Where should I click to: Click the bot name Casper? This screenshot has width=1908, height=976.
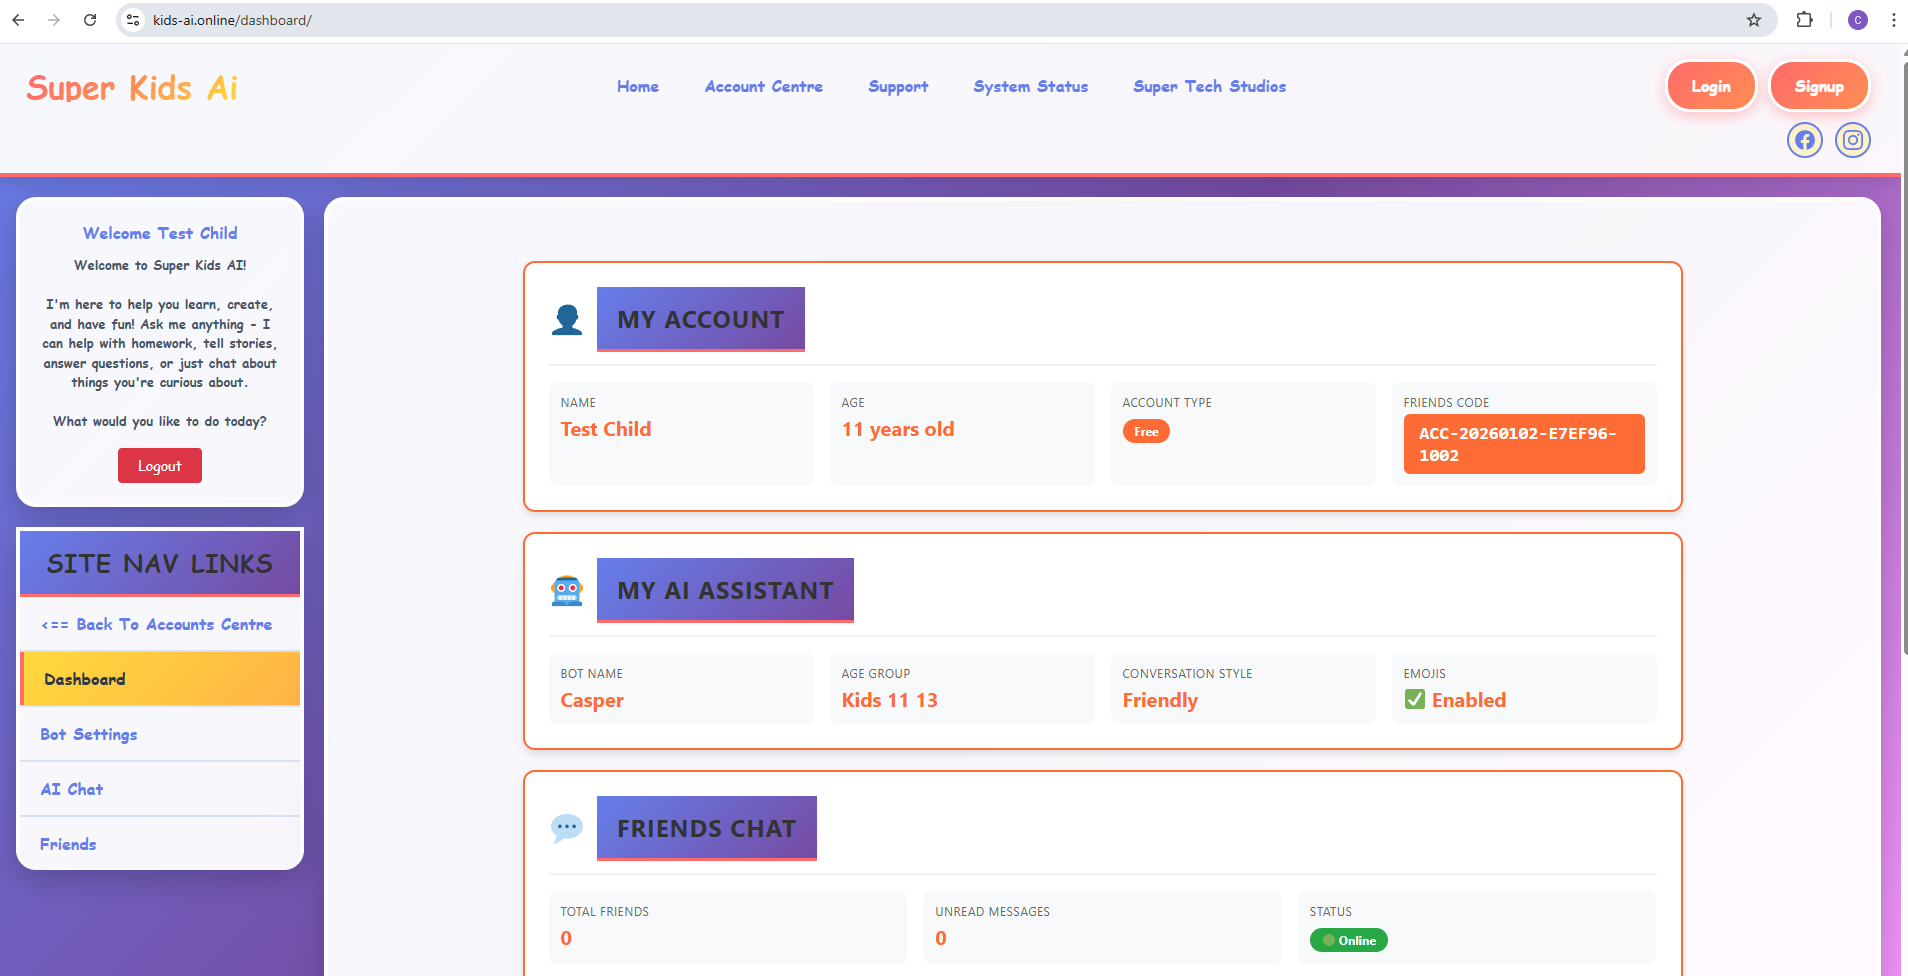point(592,700)
